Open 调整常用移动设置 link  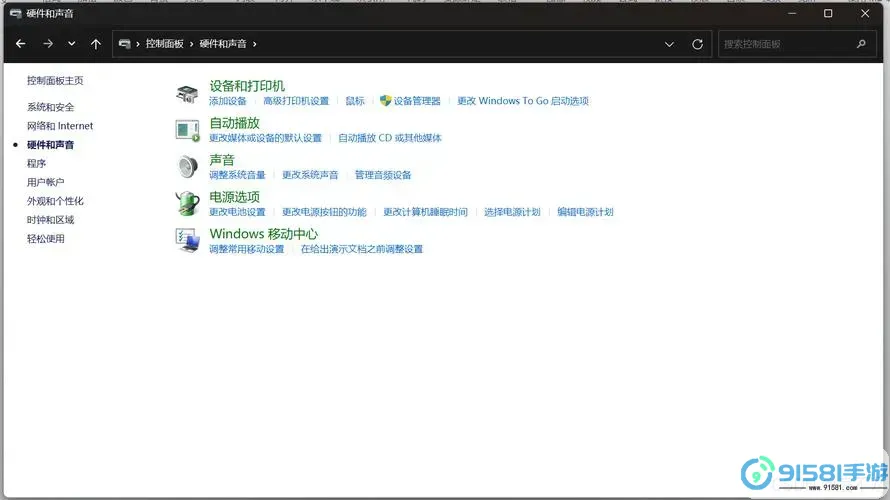click(246, 249)
